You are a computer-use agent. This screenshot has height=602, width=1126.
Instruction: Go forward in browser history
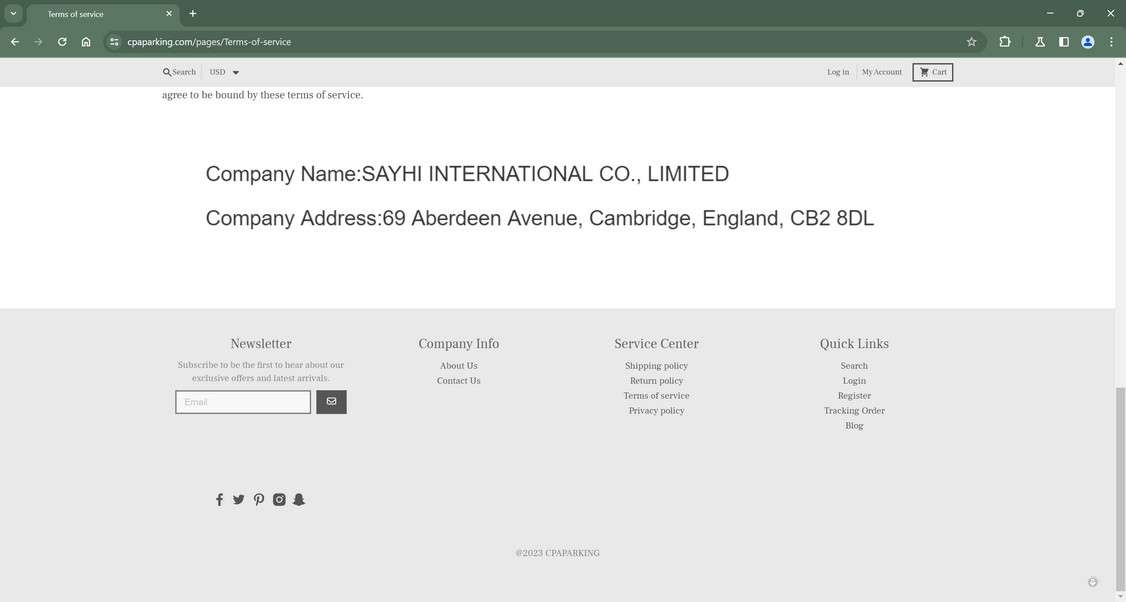(38, 42)
